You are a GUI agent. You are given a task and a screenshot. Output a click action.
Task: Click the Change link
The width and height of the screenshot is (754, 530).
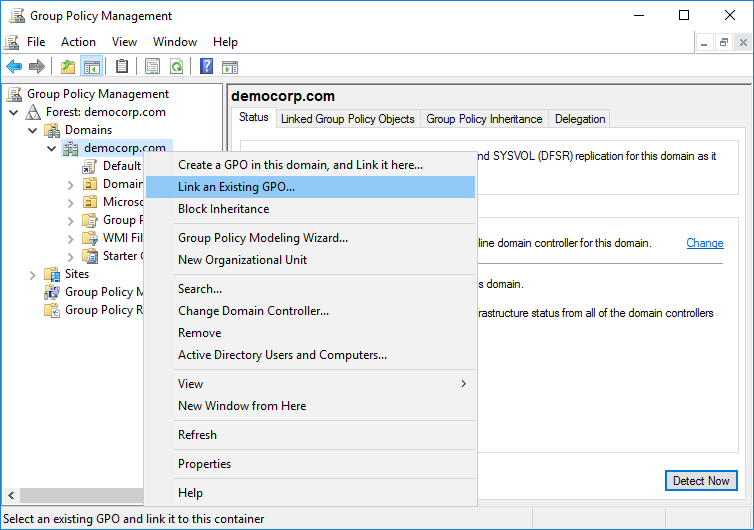704,243
